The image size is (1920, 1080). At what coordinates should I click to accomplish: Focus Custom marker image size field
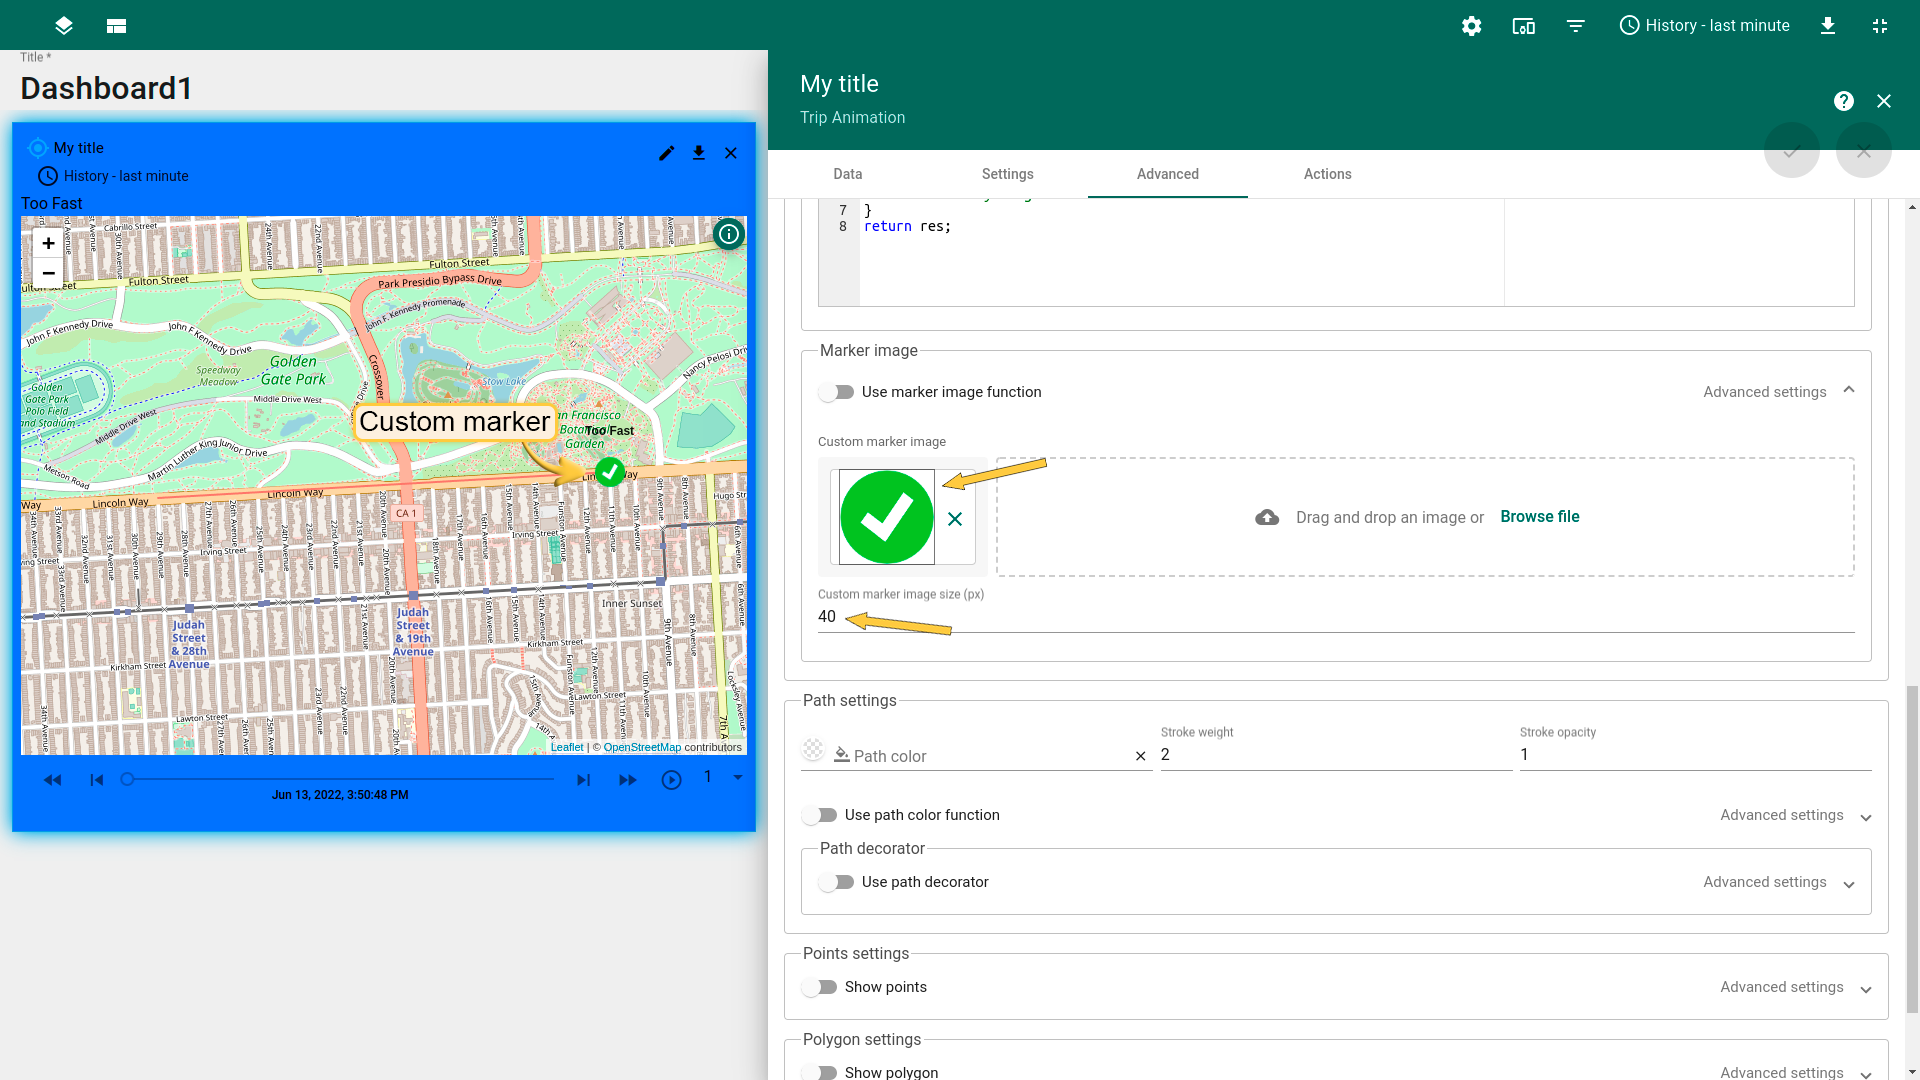point(1336,617)
